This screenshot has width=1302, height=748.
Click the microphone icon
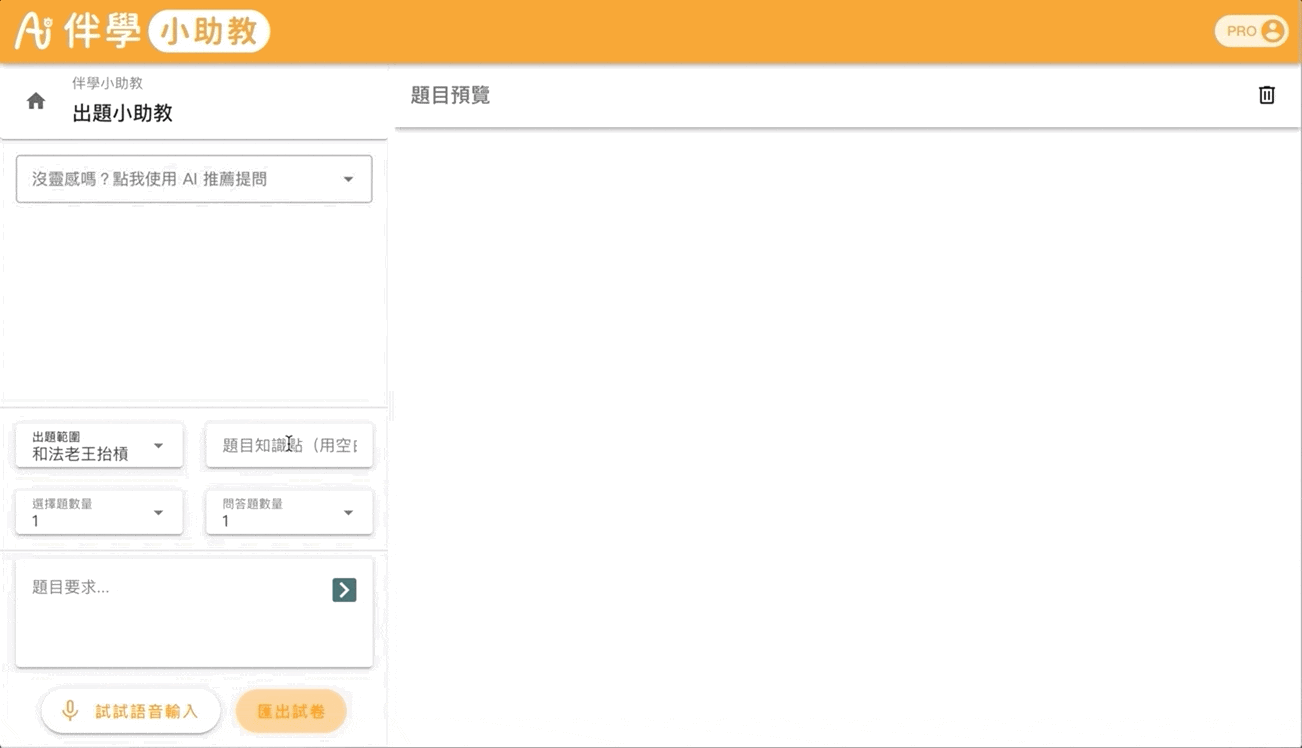pos(70,711)
